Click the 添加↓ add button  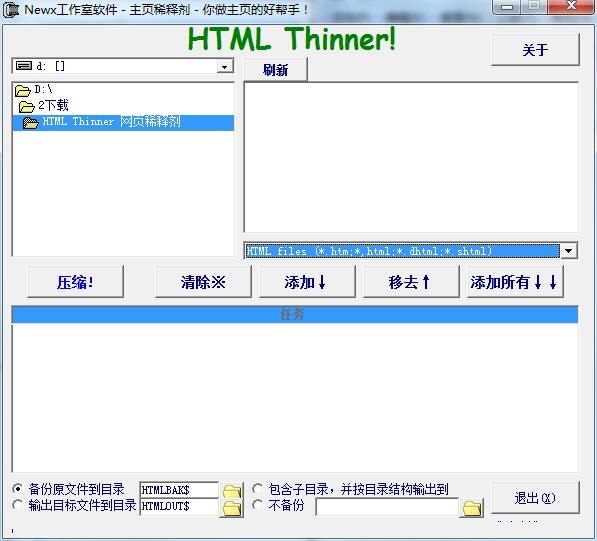click(307, 282)
